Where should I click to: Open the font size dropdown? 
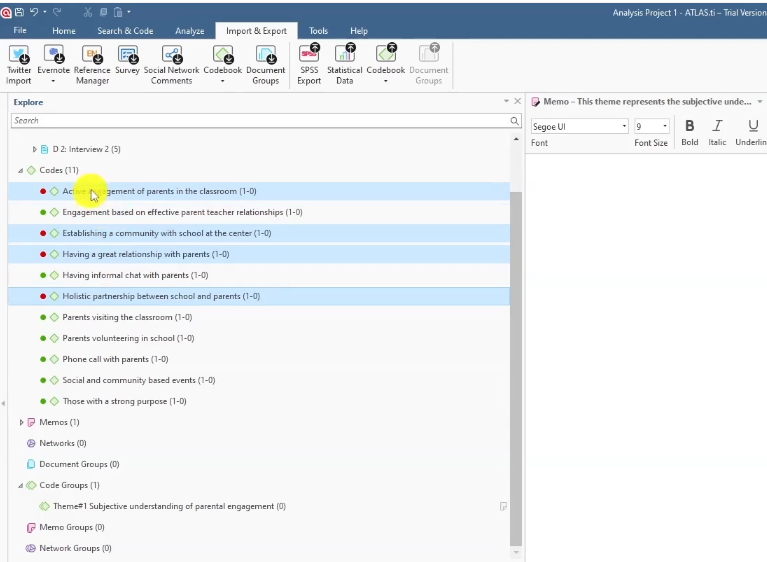tap(665, 127)
